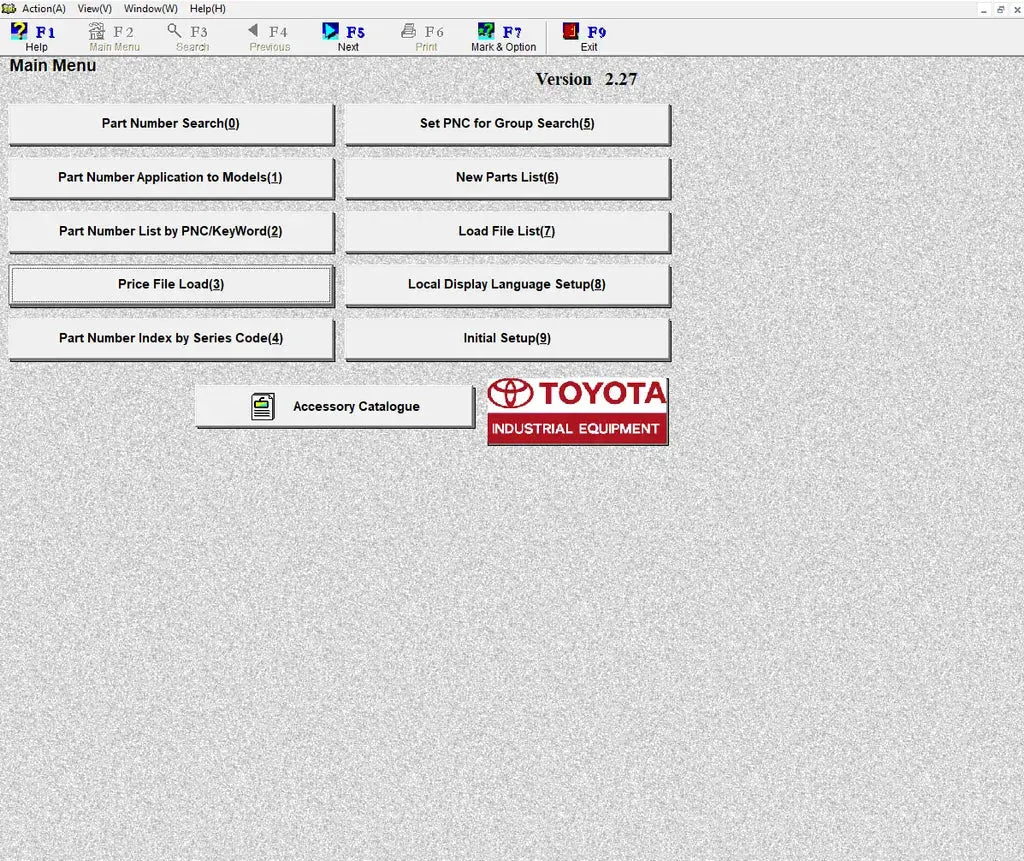Screen dimensions: 1024x861
Task: Open the Help menu
Action: (206, 8)
